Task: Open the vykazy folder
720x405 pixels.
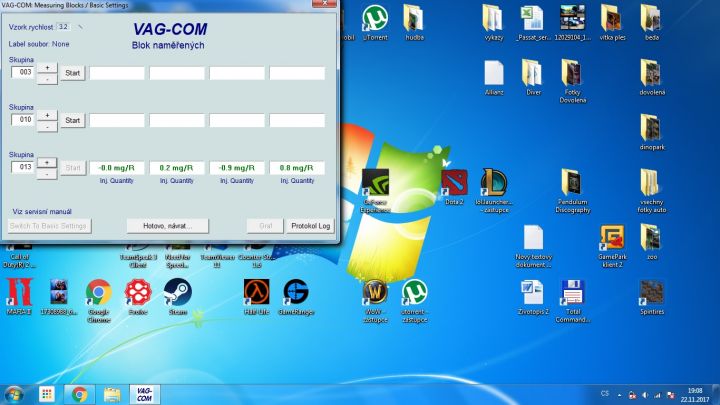Action: point(494,23)
